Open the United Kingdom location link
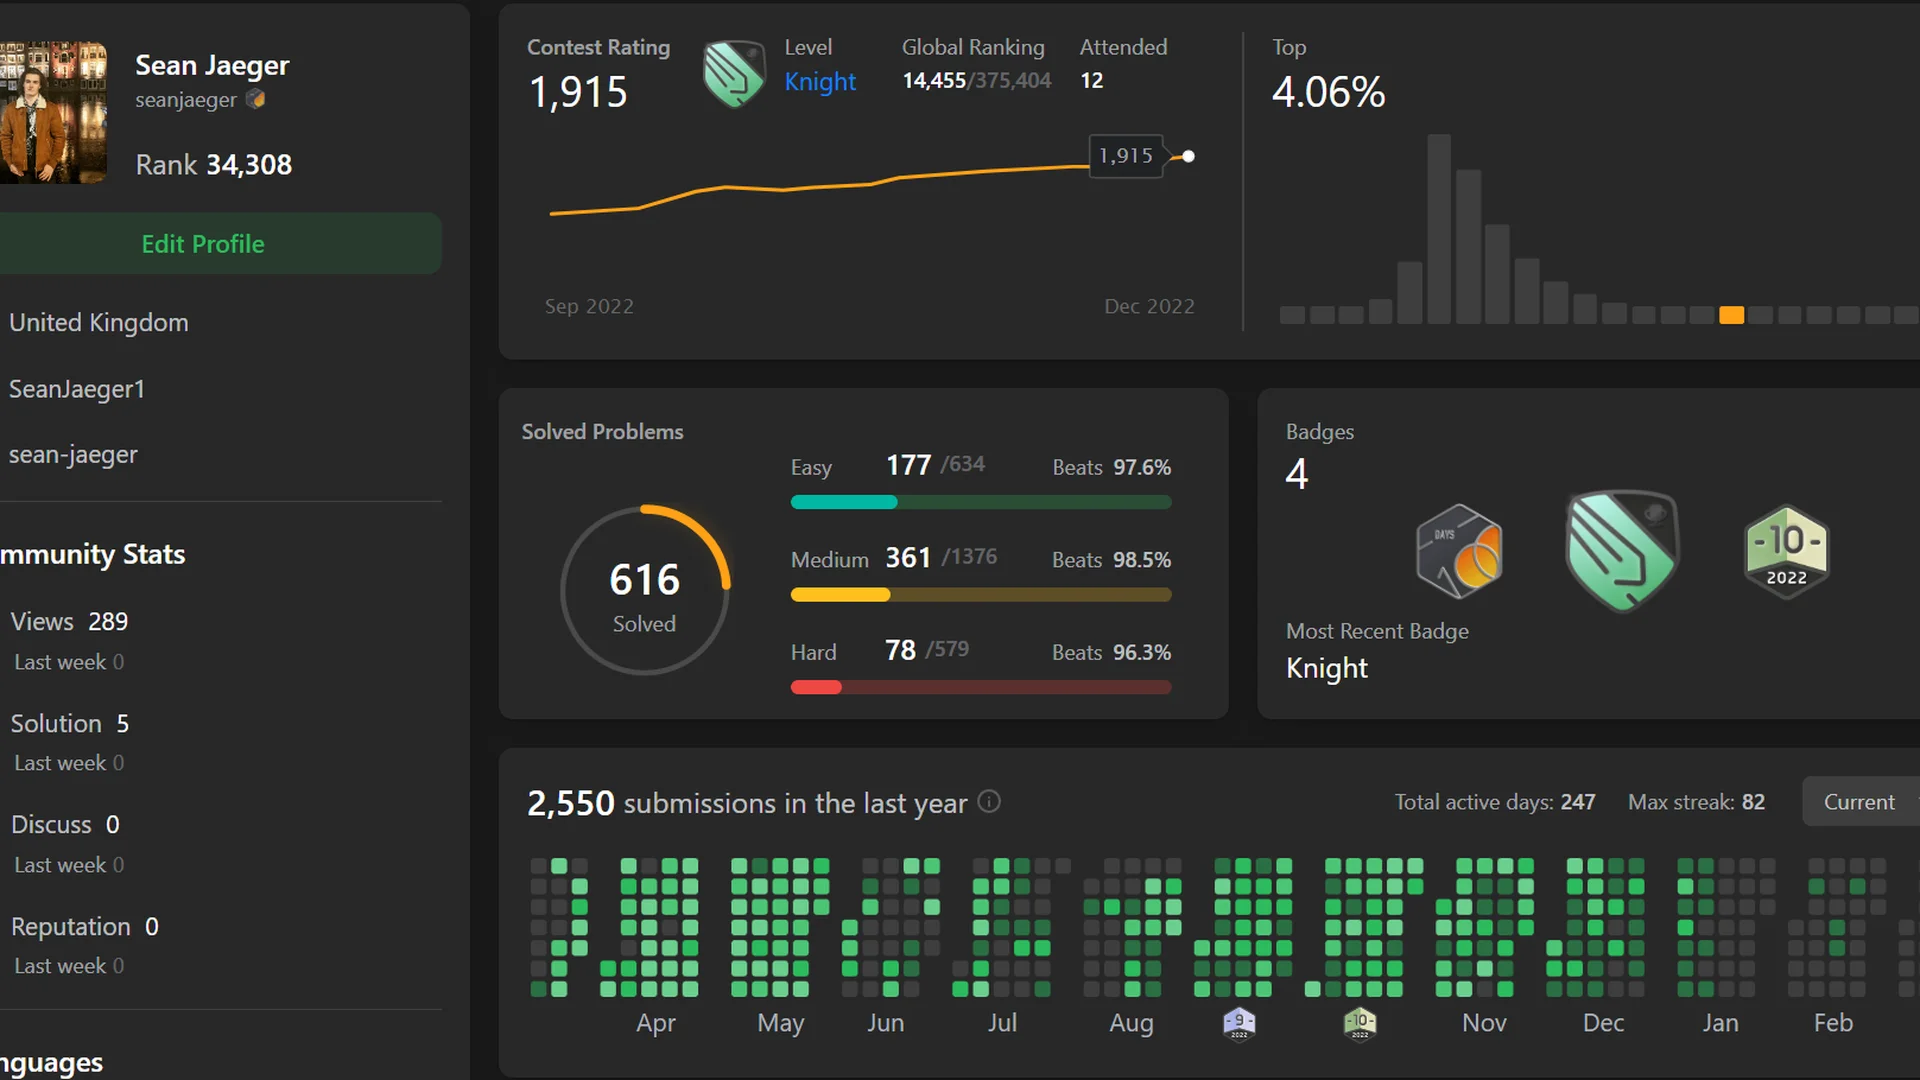The height and width of the screenshot is (1080, 1920). click(98, 322)
